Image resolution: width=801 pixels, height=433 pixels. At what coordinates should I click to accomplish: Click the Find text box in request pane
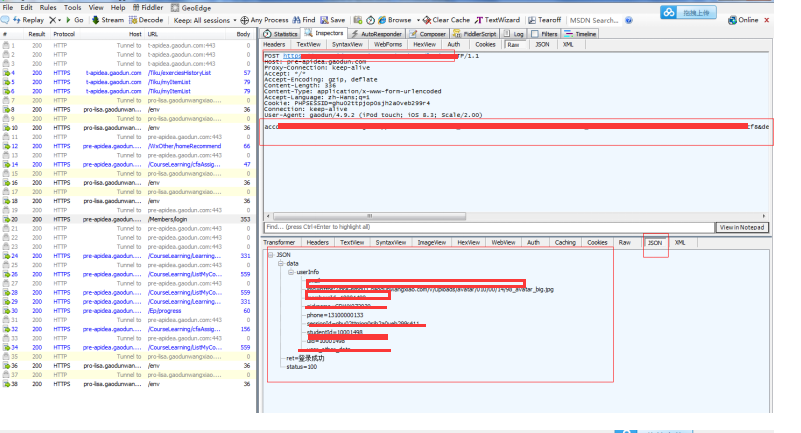[489, 227]
